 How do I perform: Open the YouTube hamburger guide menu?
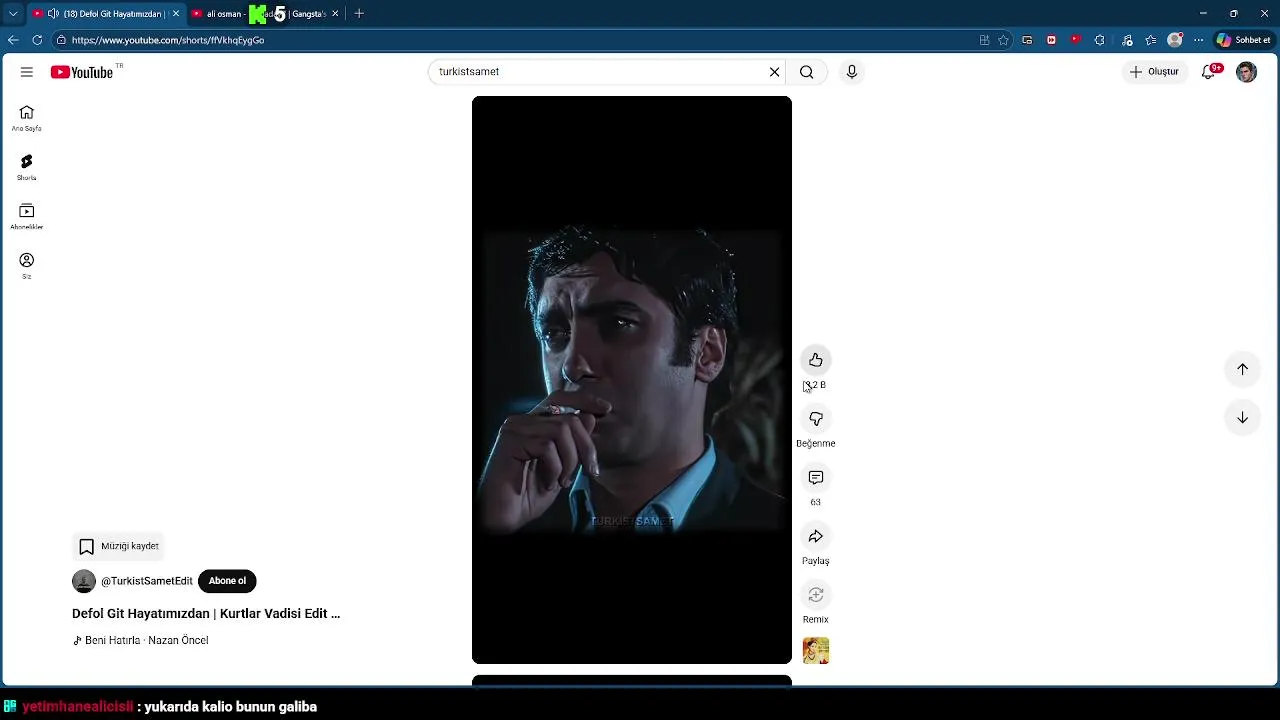coord(27,72)
